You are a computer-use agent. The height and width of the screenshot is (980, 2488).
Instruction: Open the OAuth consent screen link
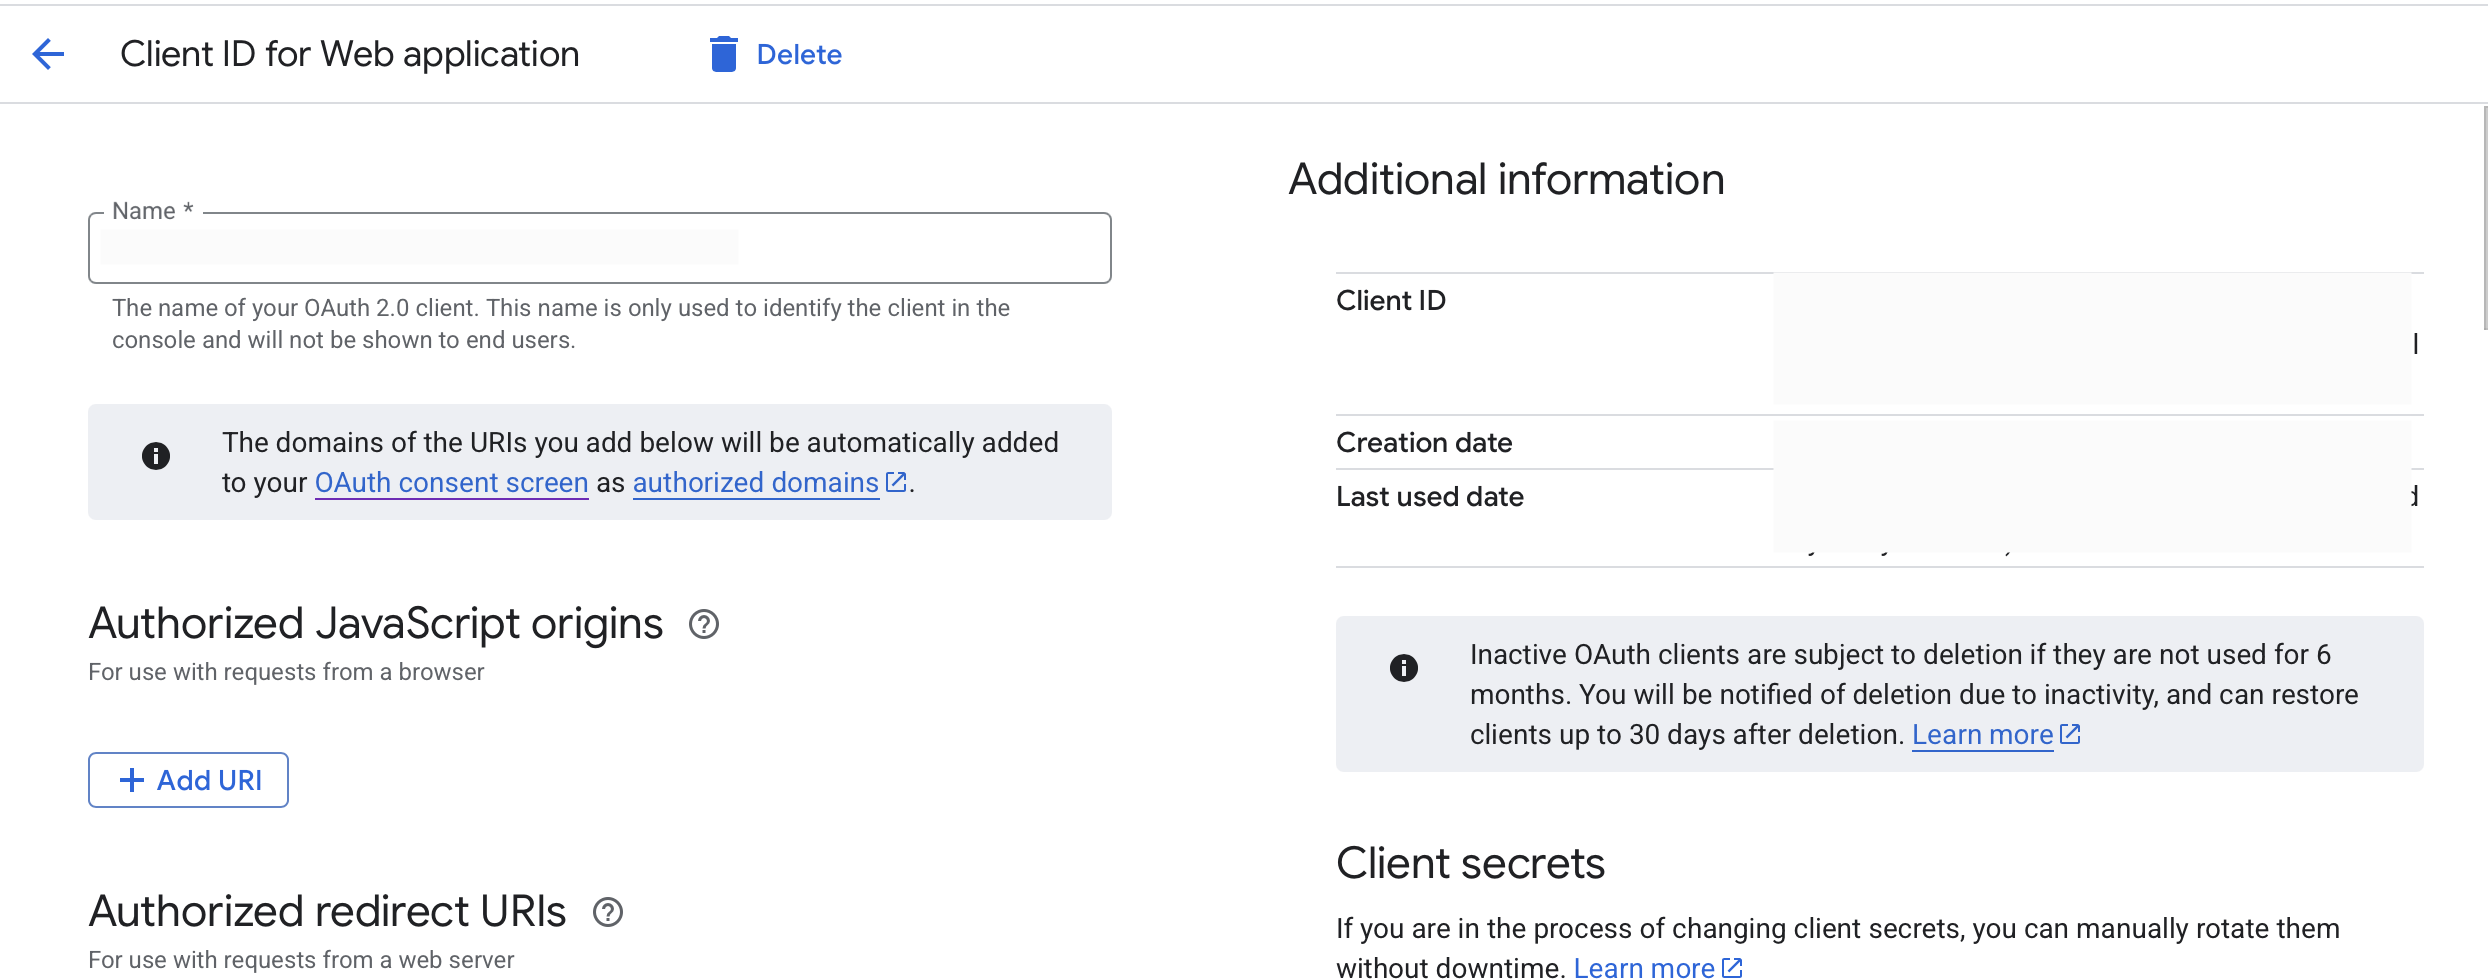[451, 483]
